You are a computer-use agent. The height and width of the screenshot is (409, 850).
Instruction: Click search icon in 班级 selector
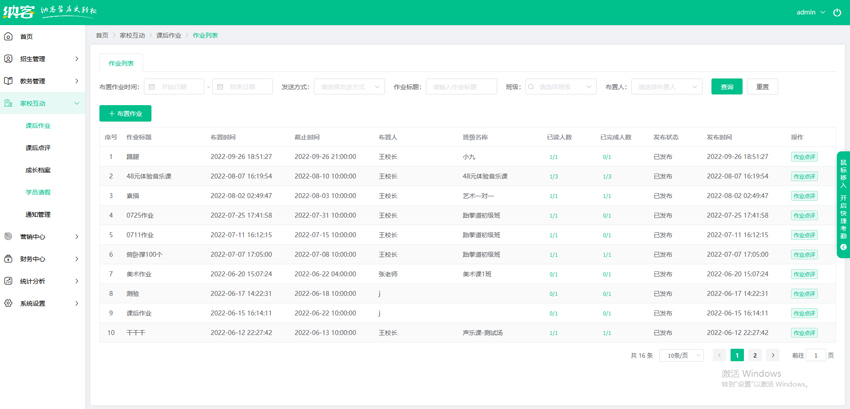pos(531,87)
